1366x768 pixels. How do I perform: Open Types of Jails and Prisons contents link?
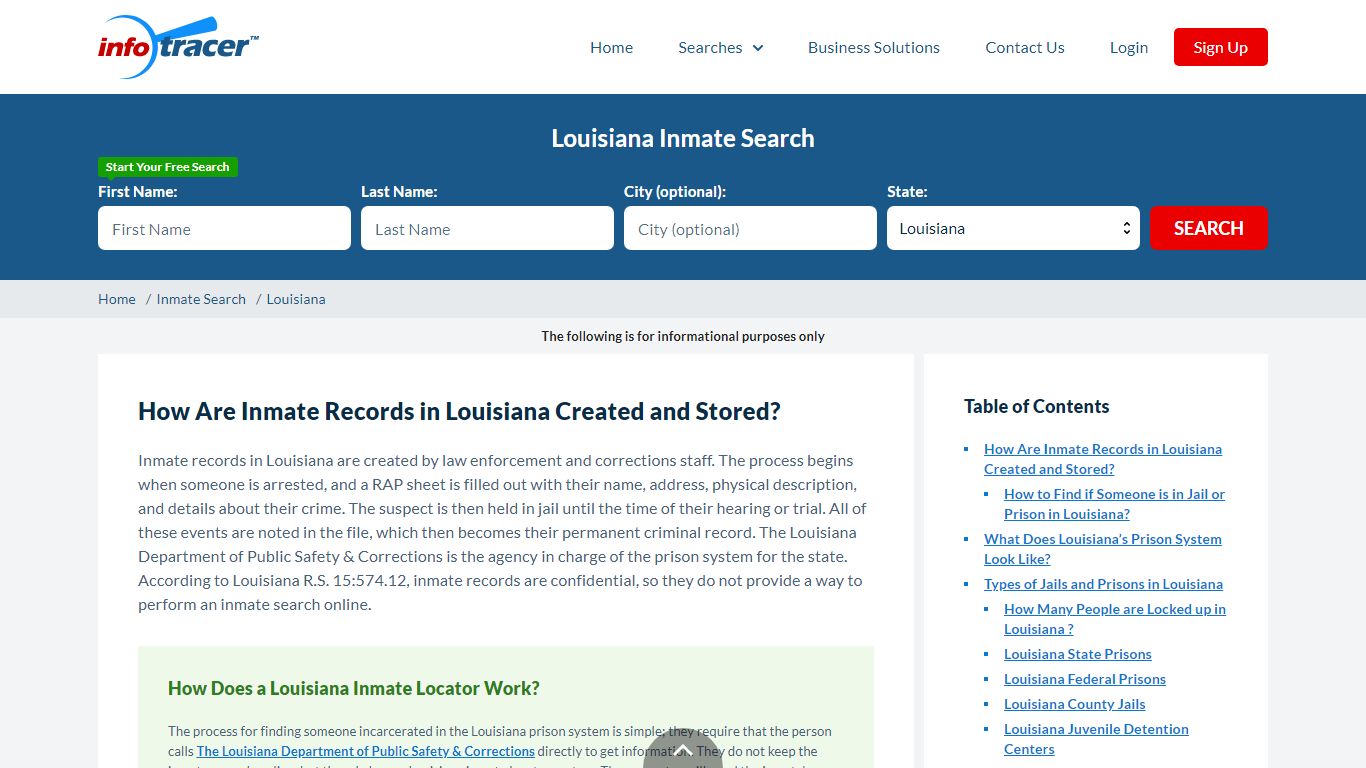pos(1103,584)
